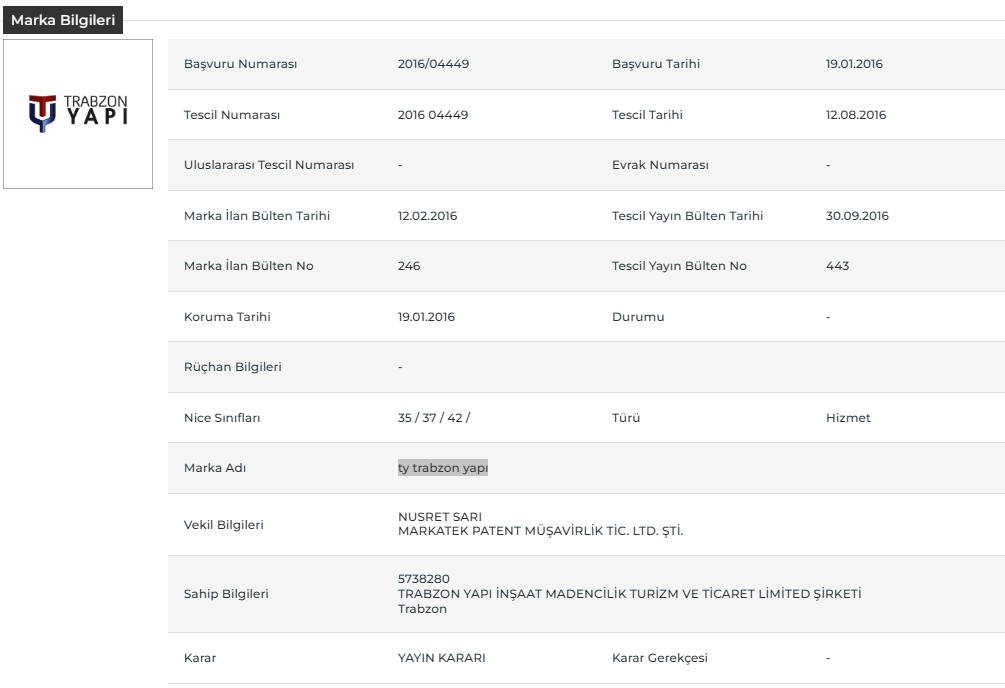1005x688 pixels.
Task: Click attorney name NUSRET SARI
Action: [440, 517]
